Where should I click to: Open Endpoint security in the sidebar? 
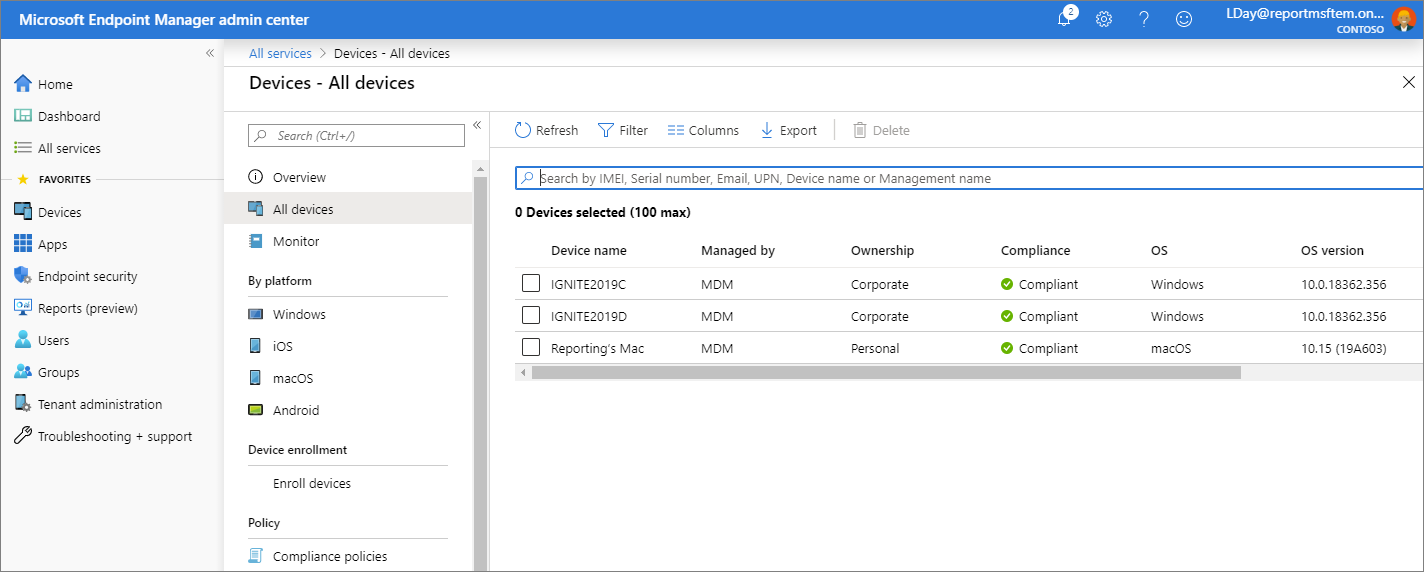click(x=87, y=276)
